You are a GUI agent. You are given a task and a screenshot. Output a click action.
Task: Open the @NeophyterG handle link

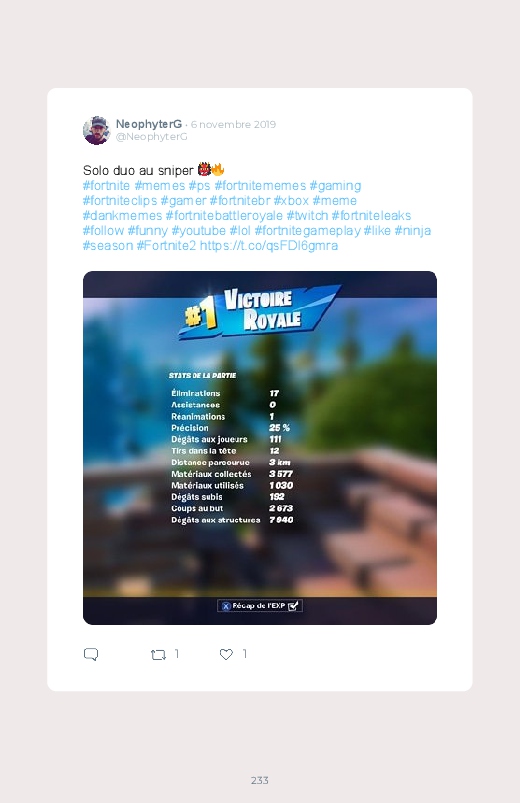(152, 137)
